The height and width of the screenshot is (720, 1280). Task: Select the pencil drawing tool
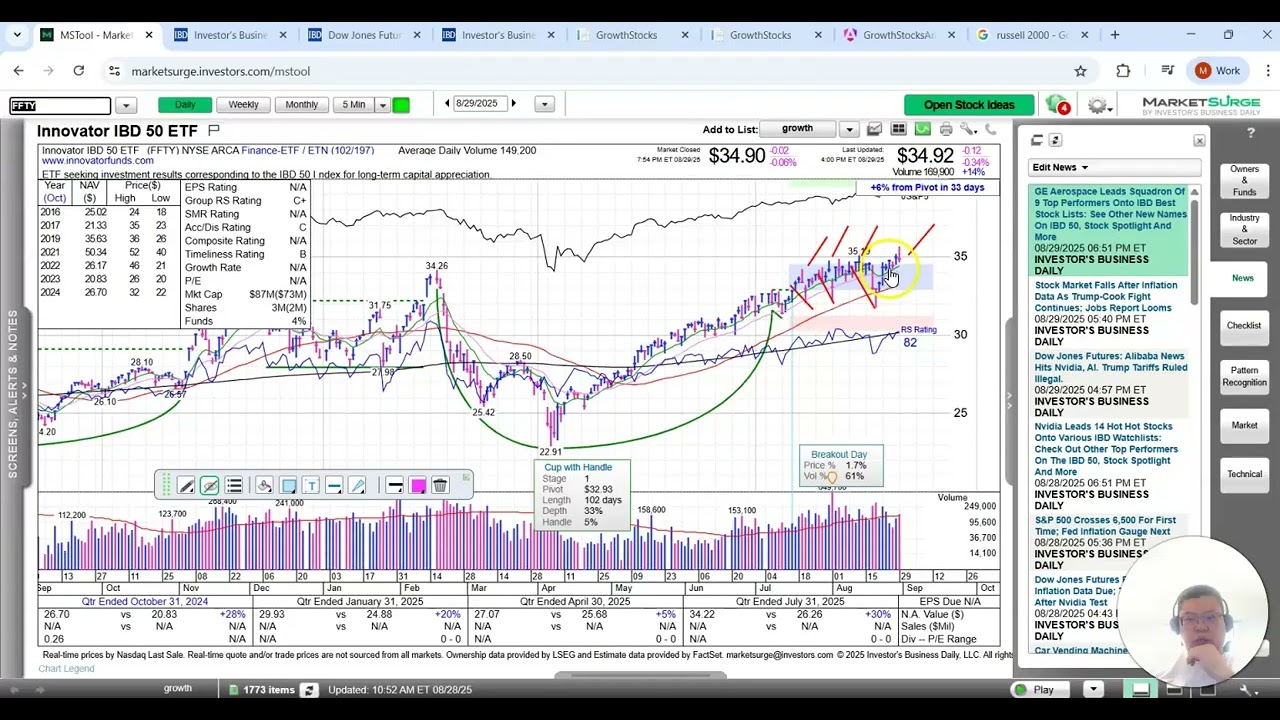point(186,486)
